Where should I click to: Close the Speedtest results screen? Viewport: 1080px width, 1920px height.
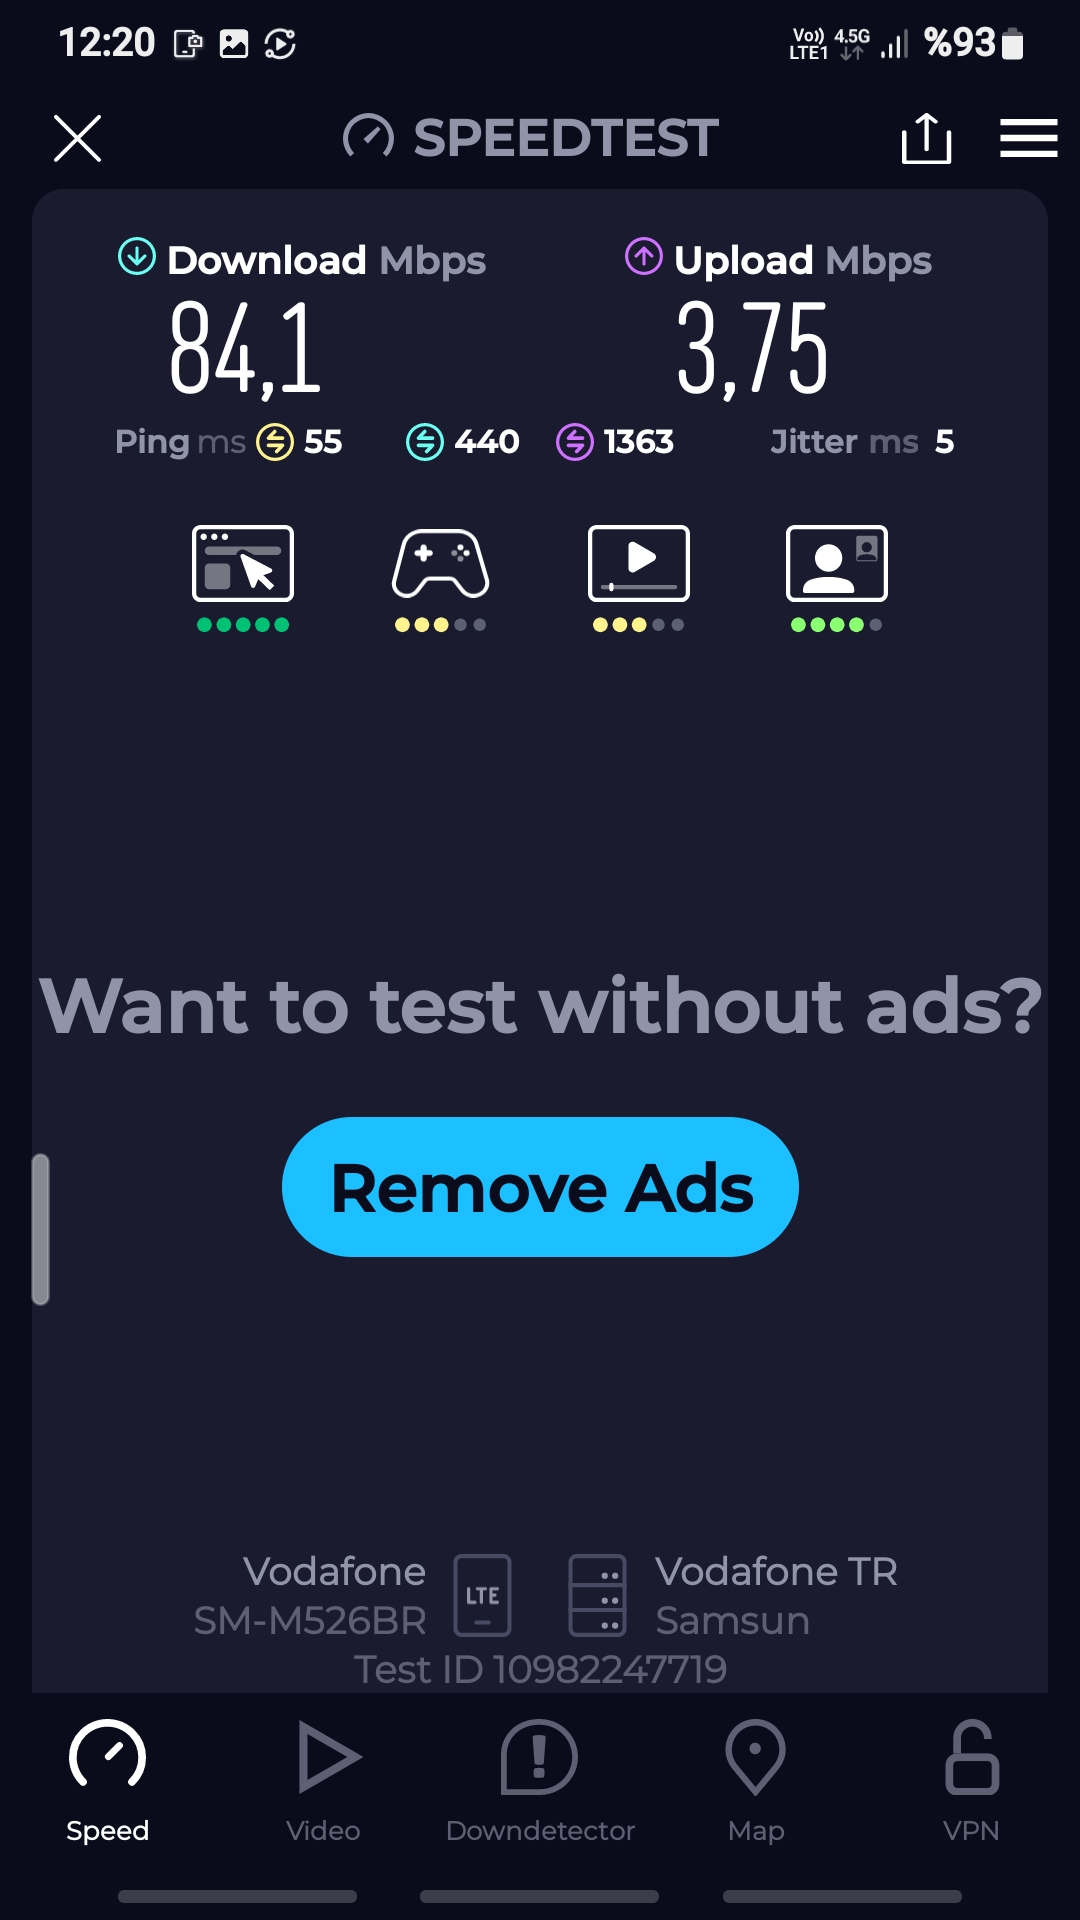(77, 138)
